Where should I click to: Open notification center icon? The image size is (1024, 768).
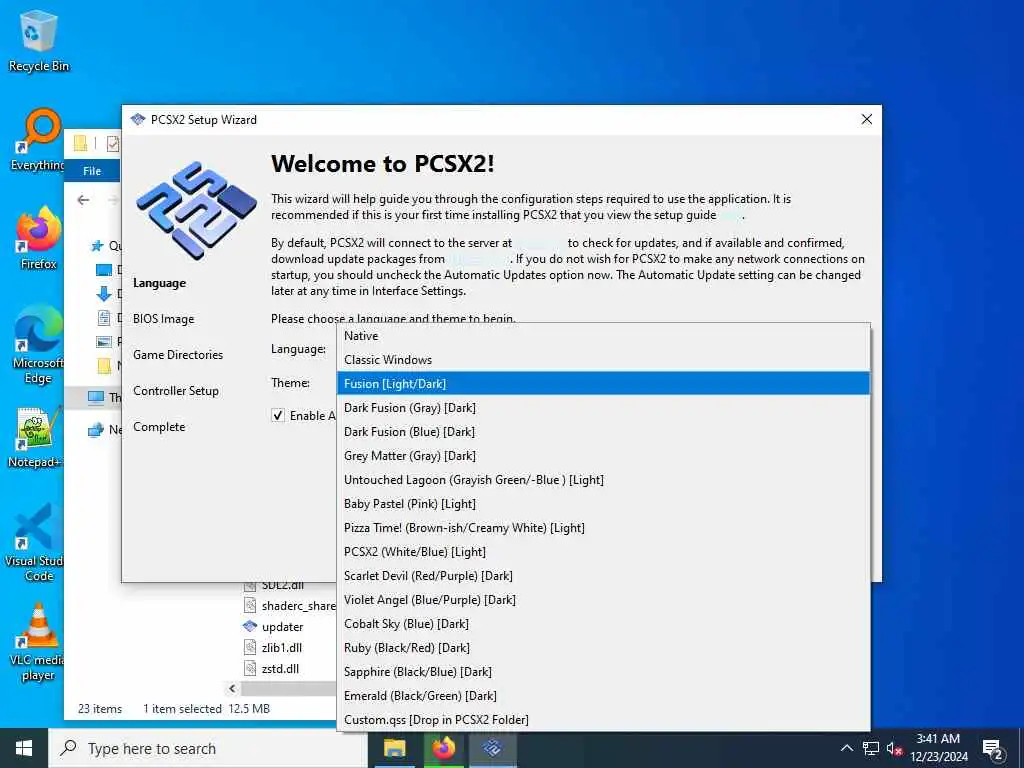click(993, 749)
